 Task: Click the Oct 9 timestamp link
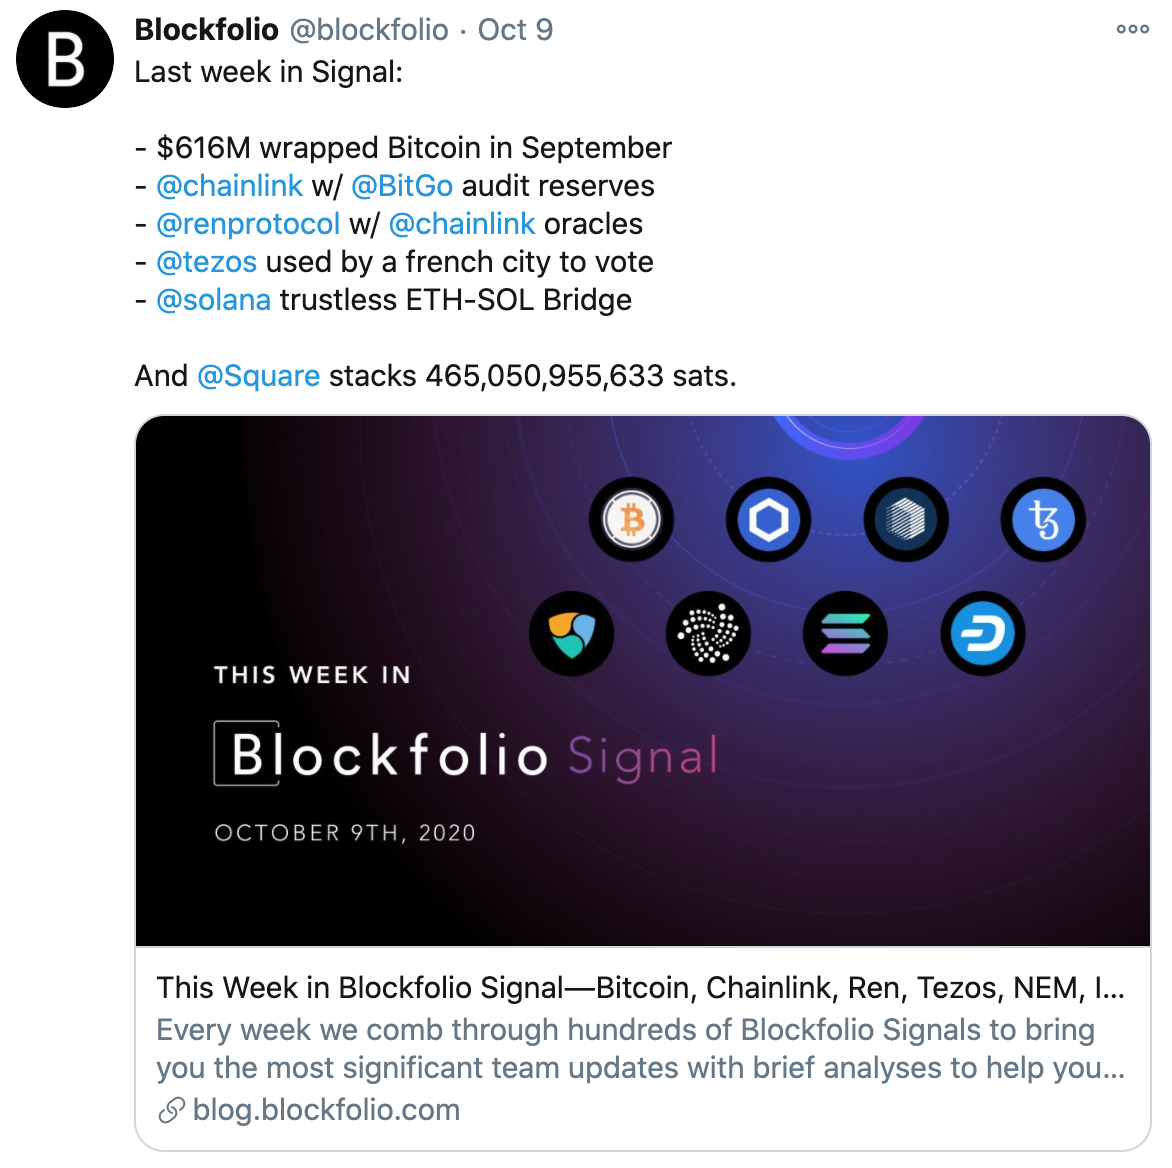516,29
